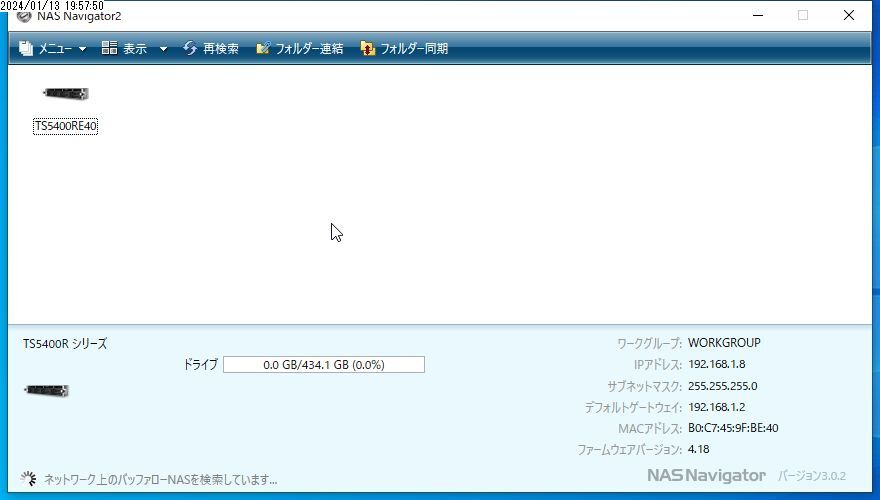Click the WORKGROUP value

[724, 343]
